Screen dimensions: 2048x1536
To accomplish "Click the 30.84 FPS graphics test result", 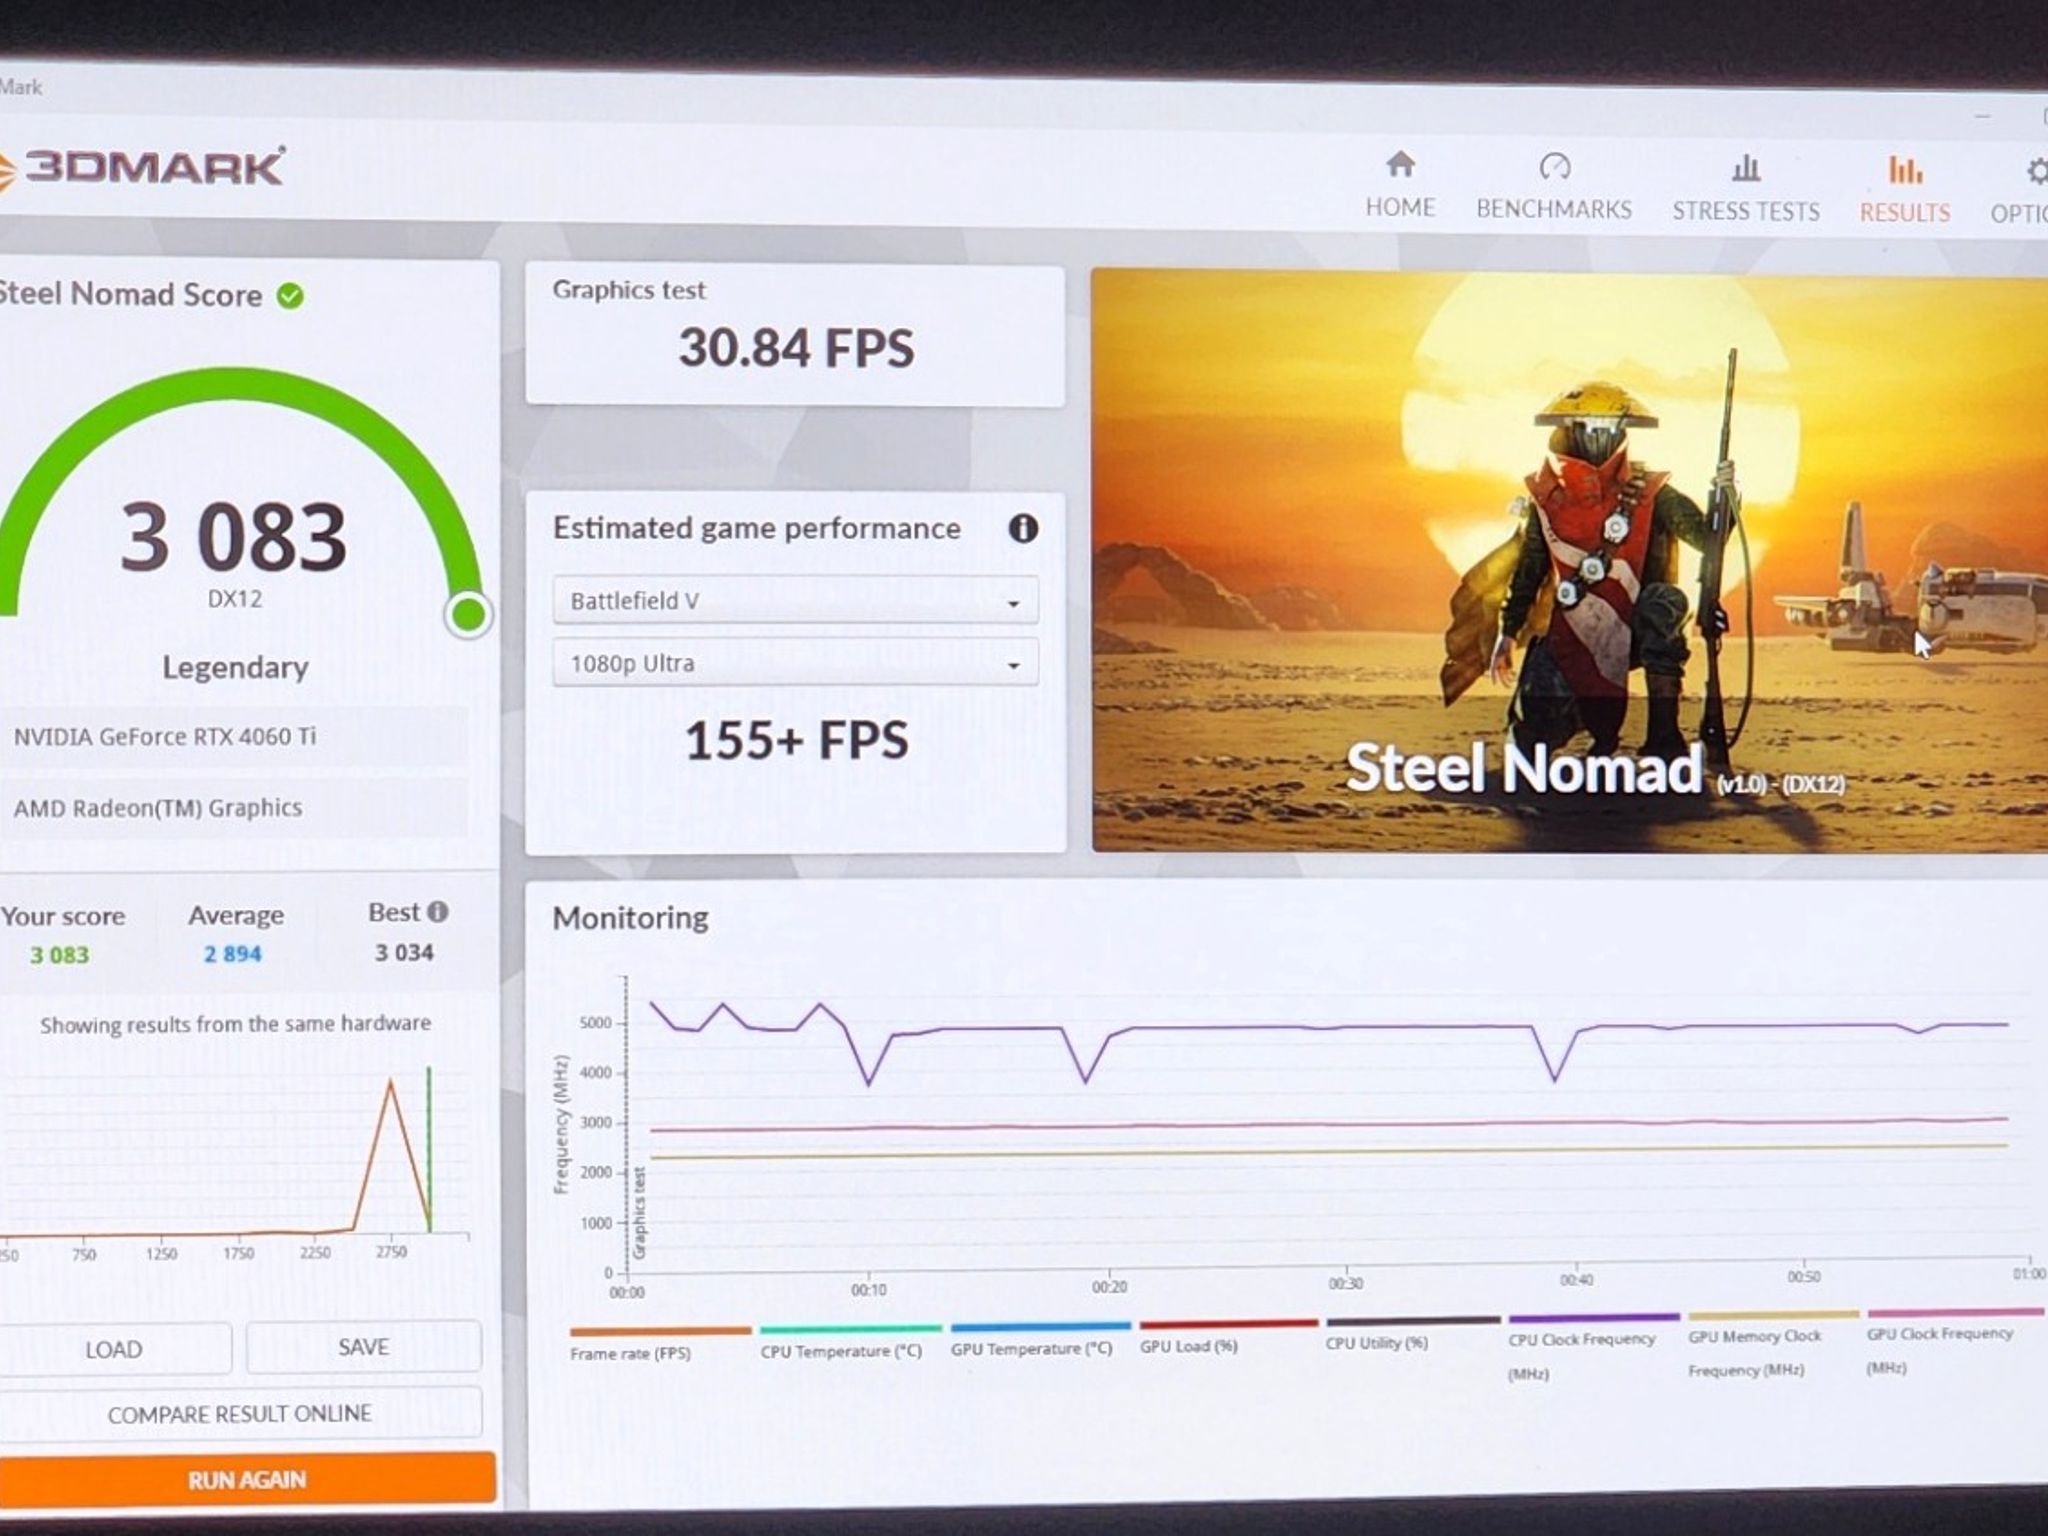I will [x=796, y=348].
